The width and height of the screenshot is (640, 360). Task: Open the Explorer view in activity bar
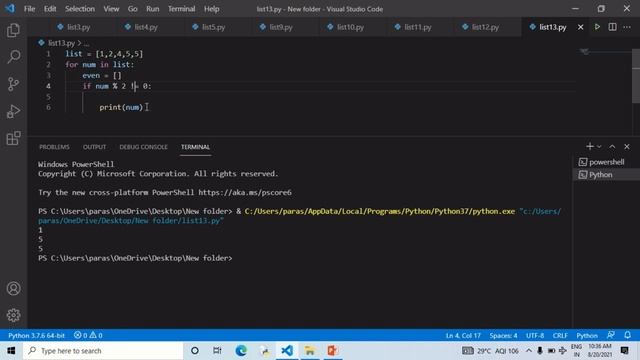[13, 30]
